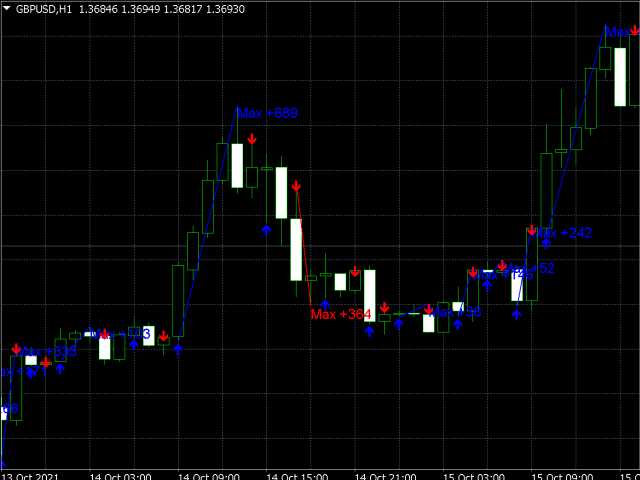The width and height of the screenshot is (640, 480).
Task: Click the "14 Oct 03:00" time axis label
Action: 121,476
